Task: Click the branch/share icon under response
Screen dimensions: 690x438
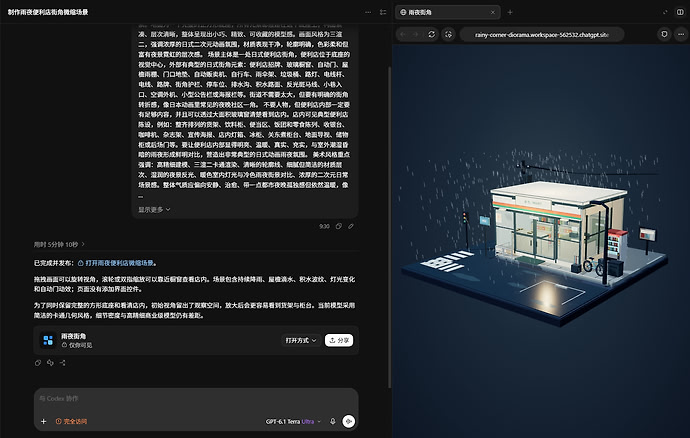Action: pos(62,363)
